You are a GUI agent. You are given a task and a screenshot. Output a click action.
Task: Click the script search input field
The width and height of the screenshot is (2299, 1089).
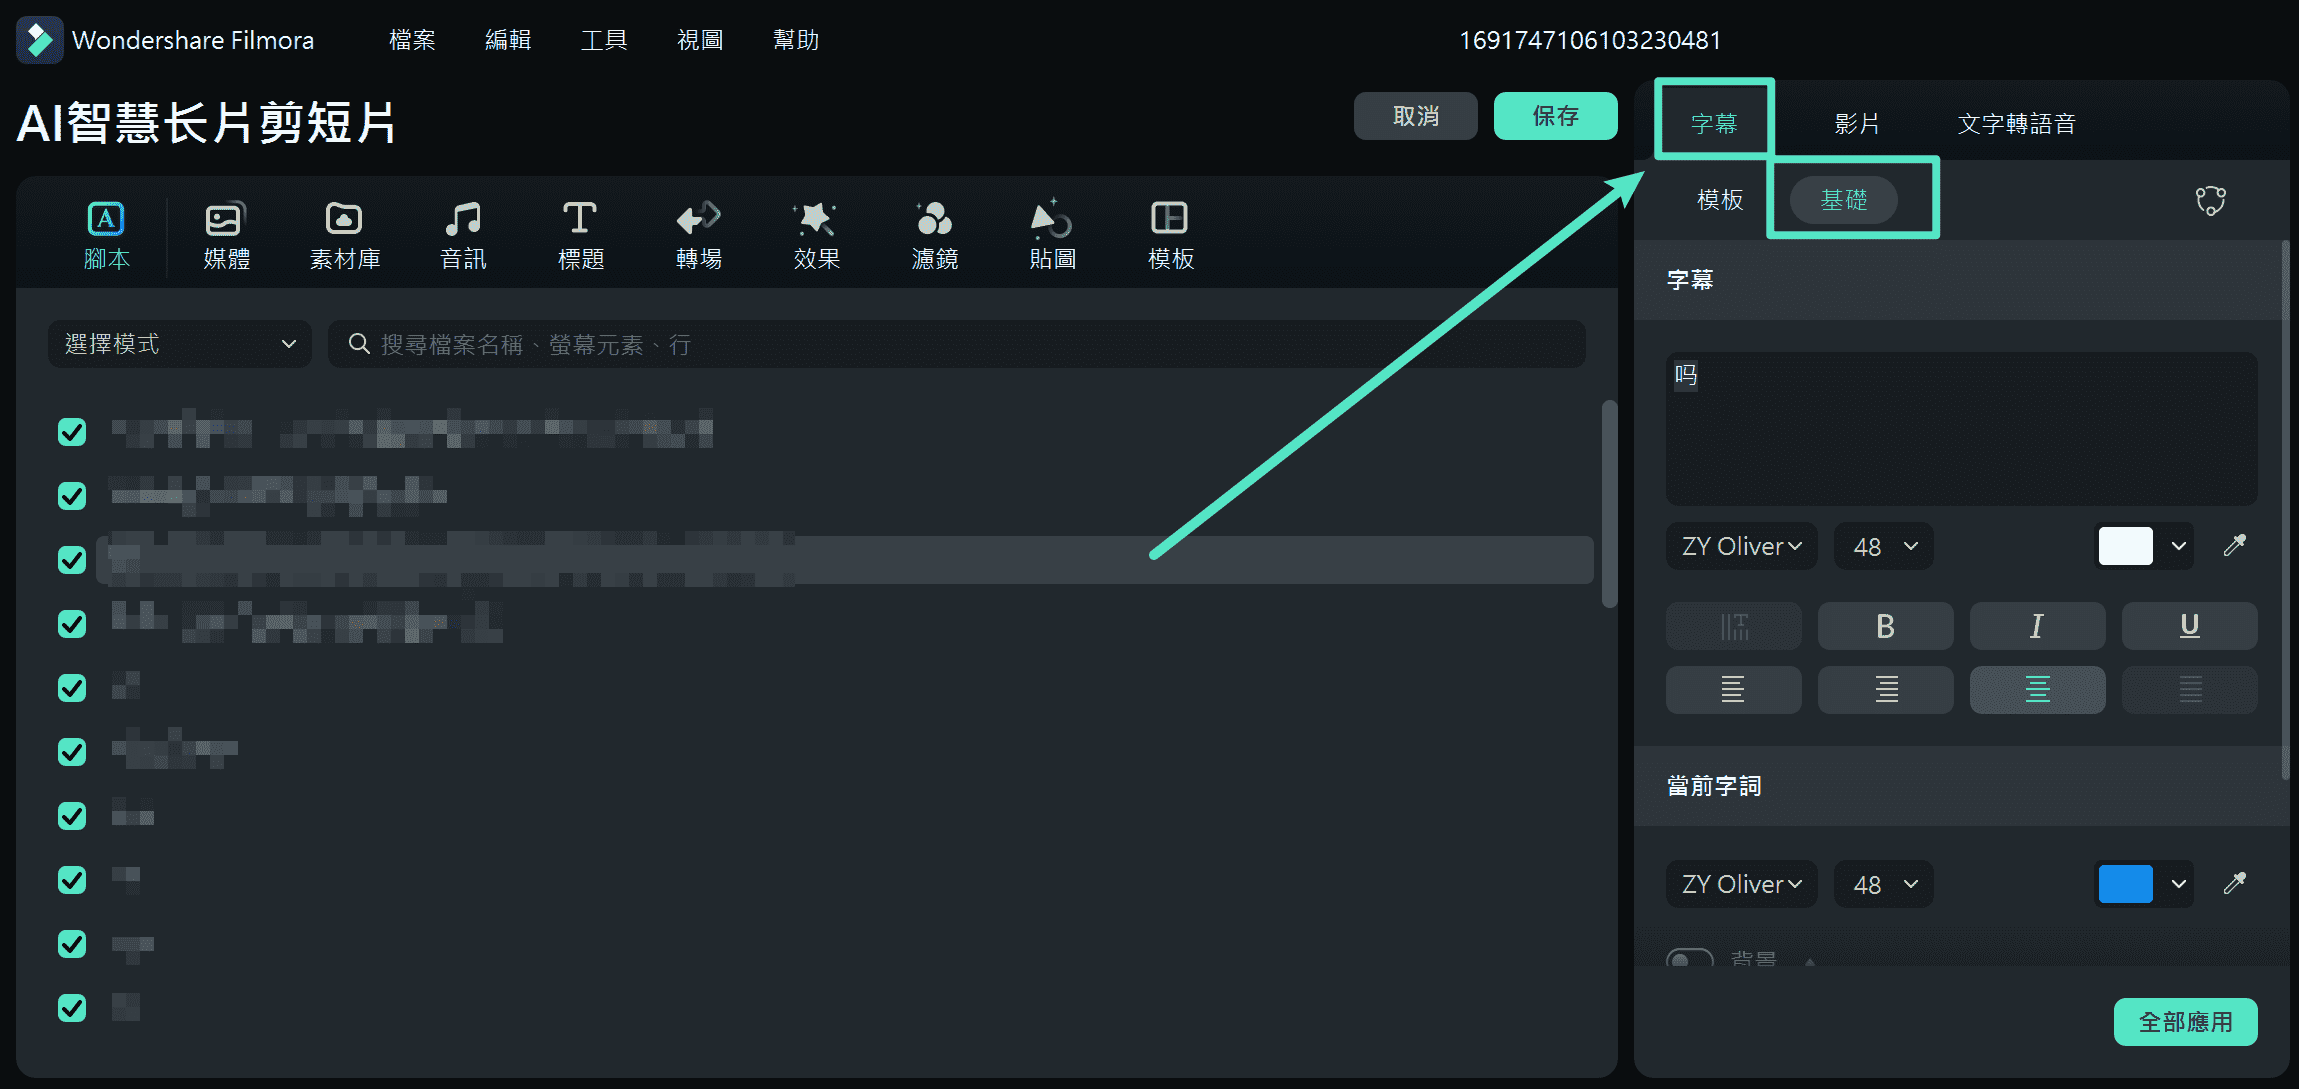(x=957, y=344)
